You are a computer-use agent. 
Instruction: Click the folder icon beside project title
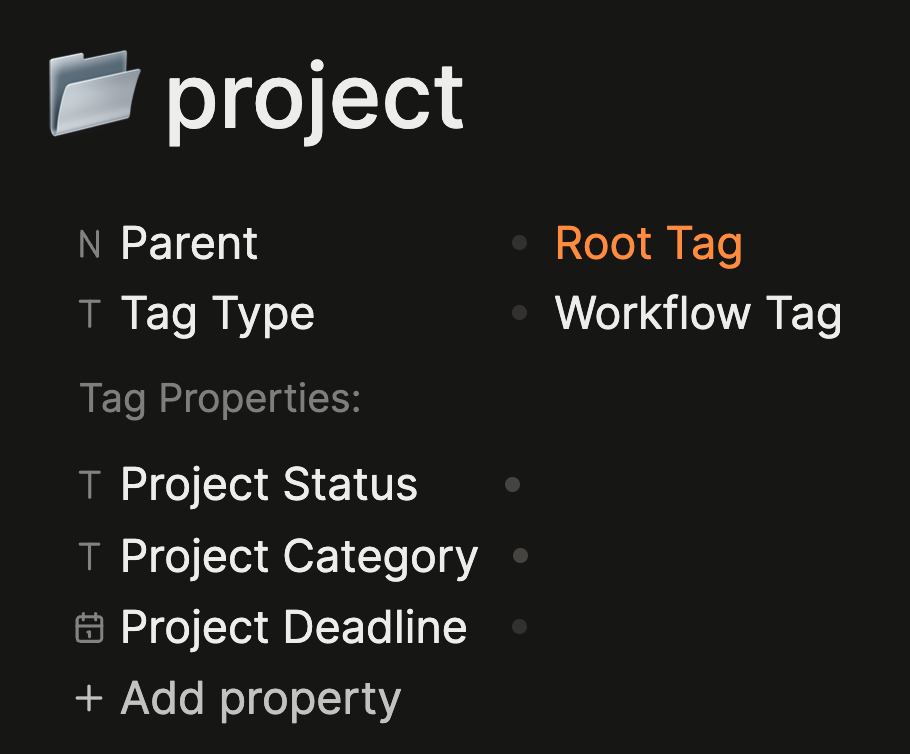point(95,93)
